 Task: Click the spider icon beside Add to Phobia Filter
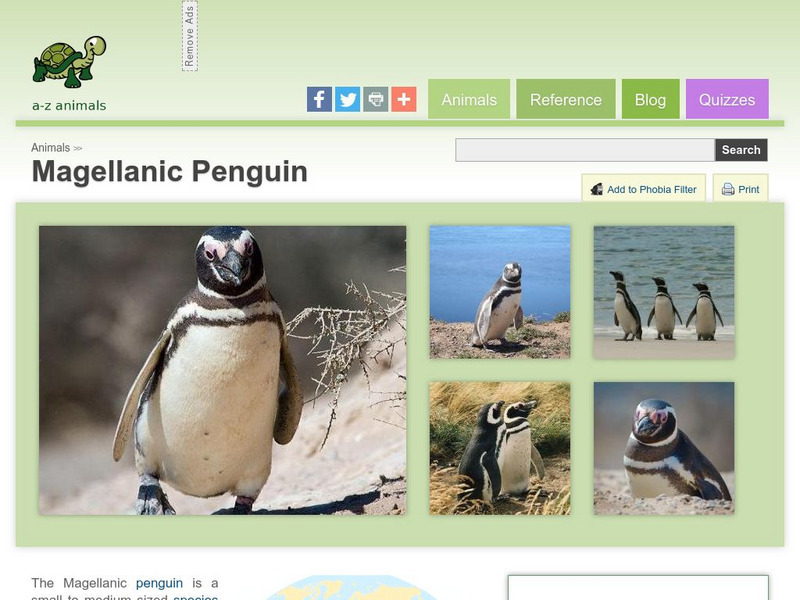[597, 188]
